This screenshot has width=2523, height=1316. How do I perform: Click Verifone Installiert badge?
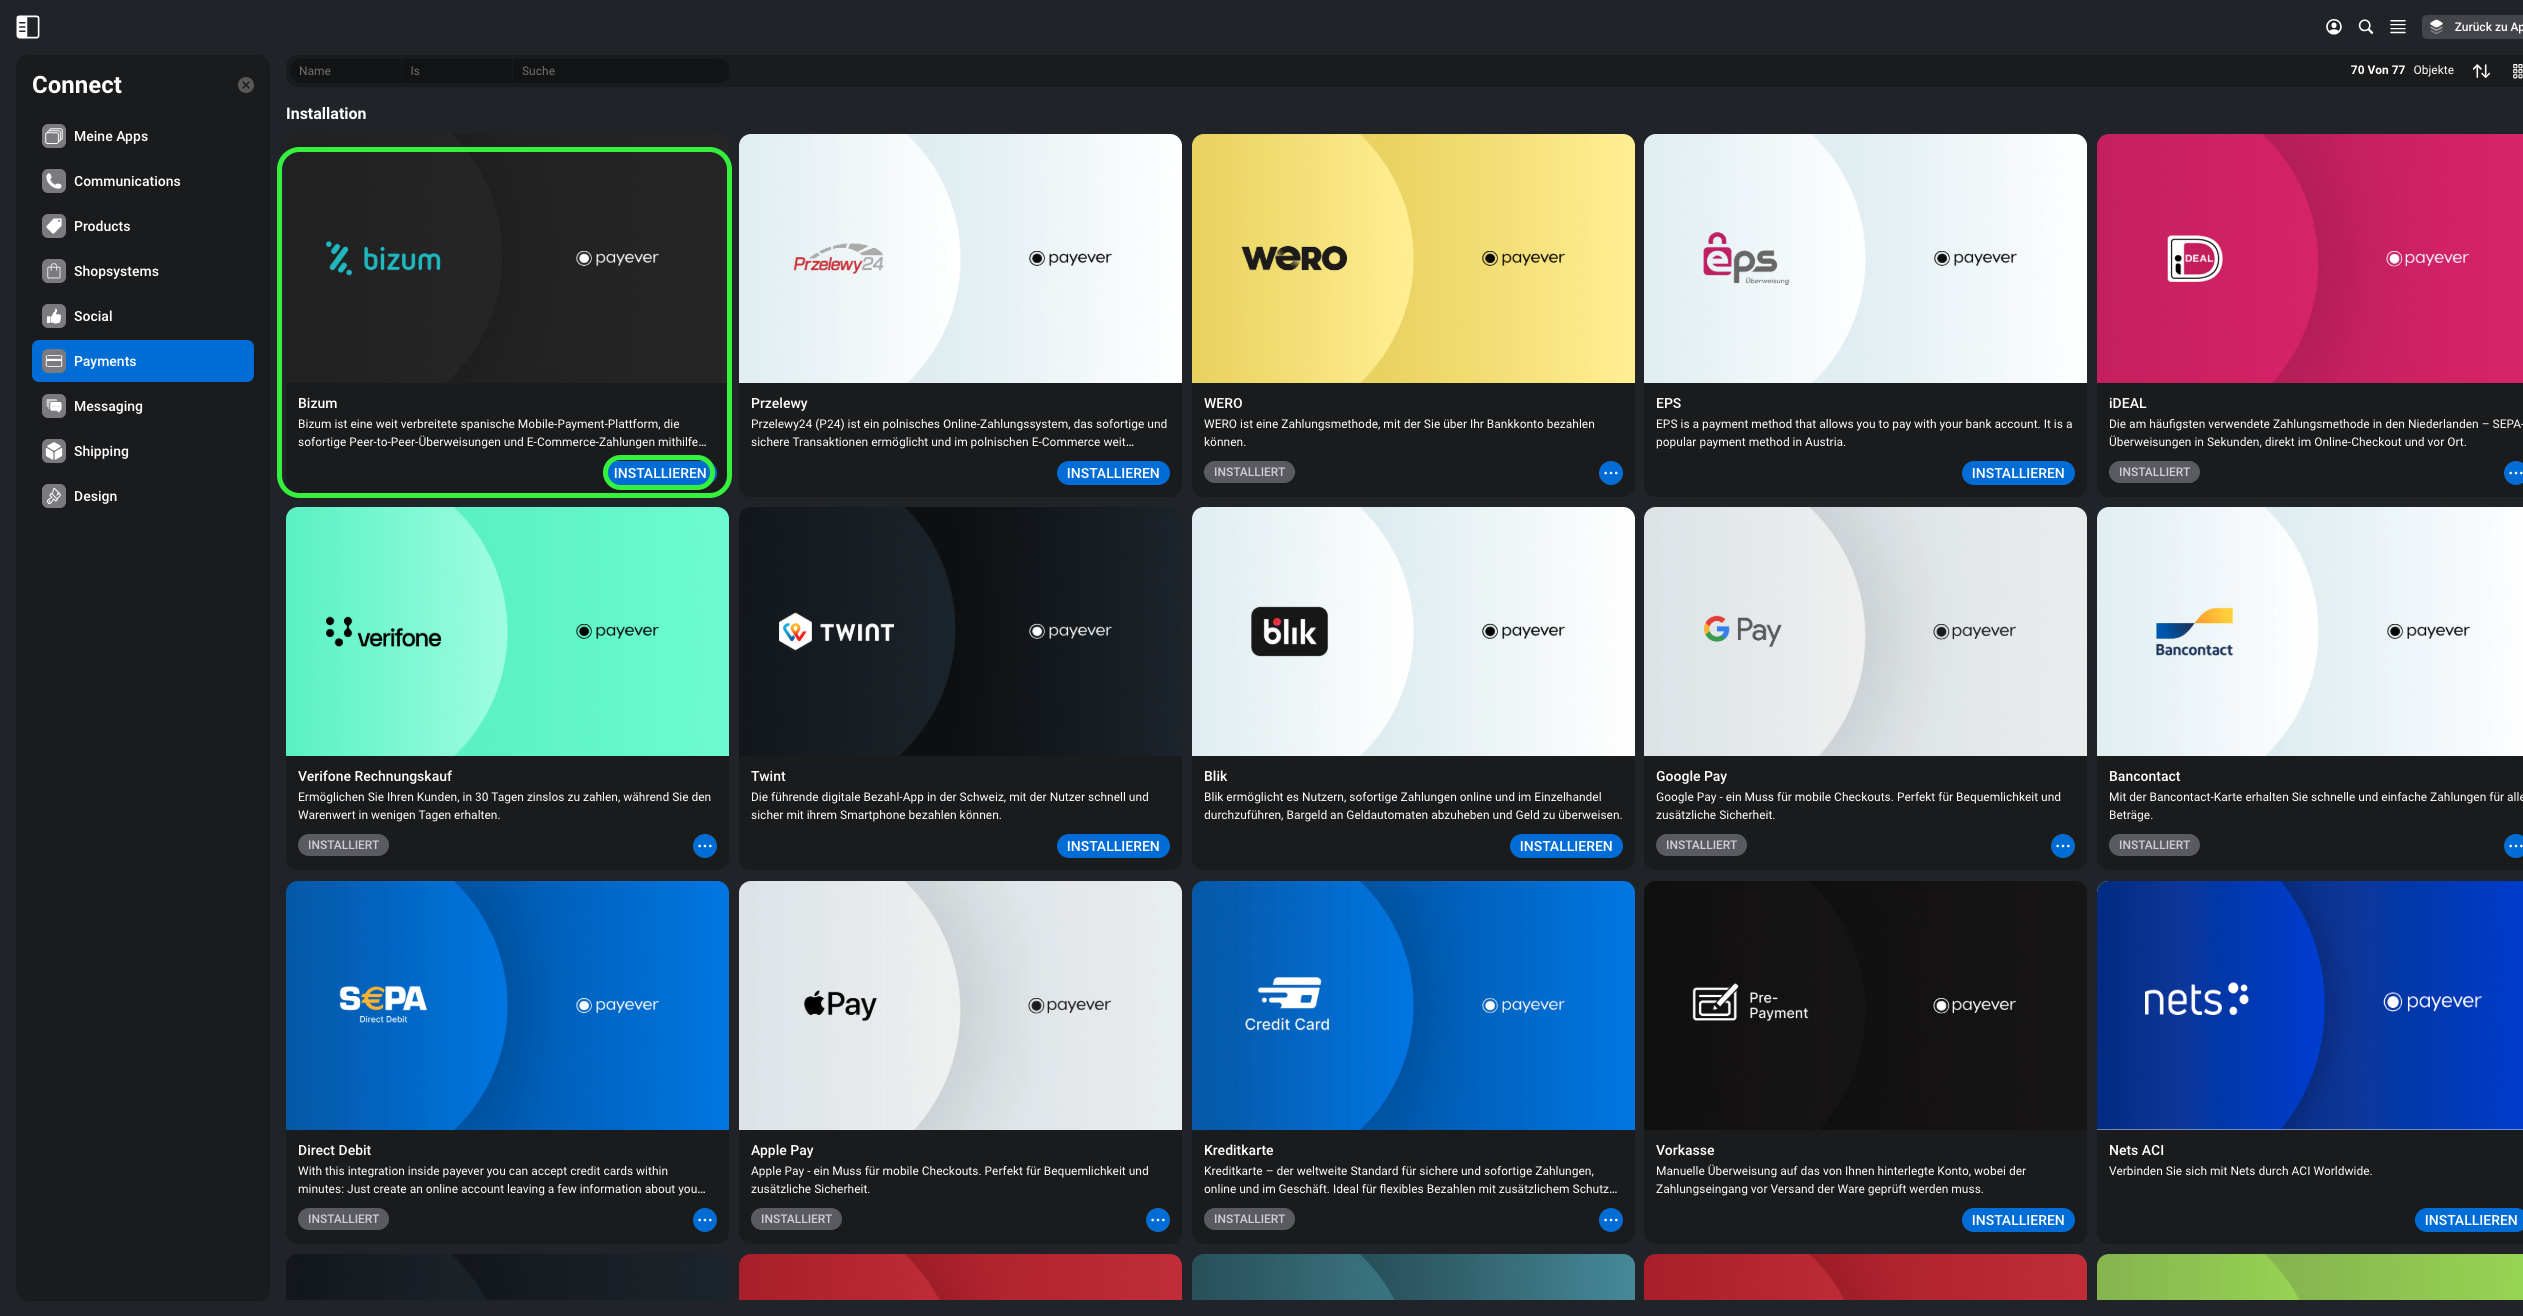(343, 845)
